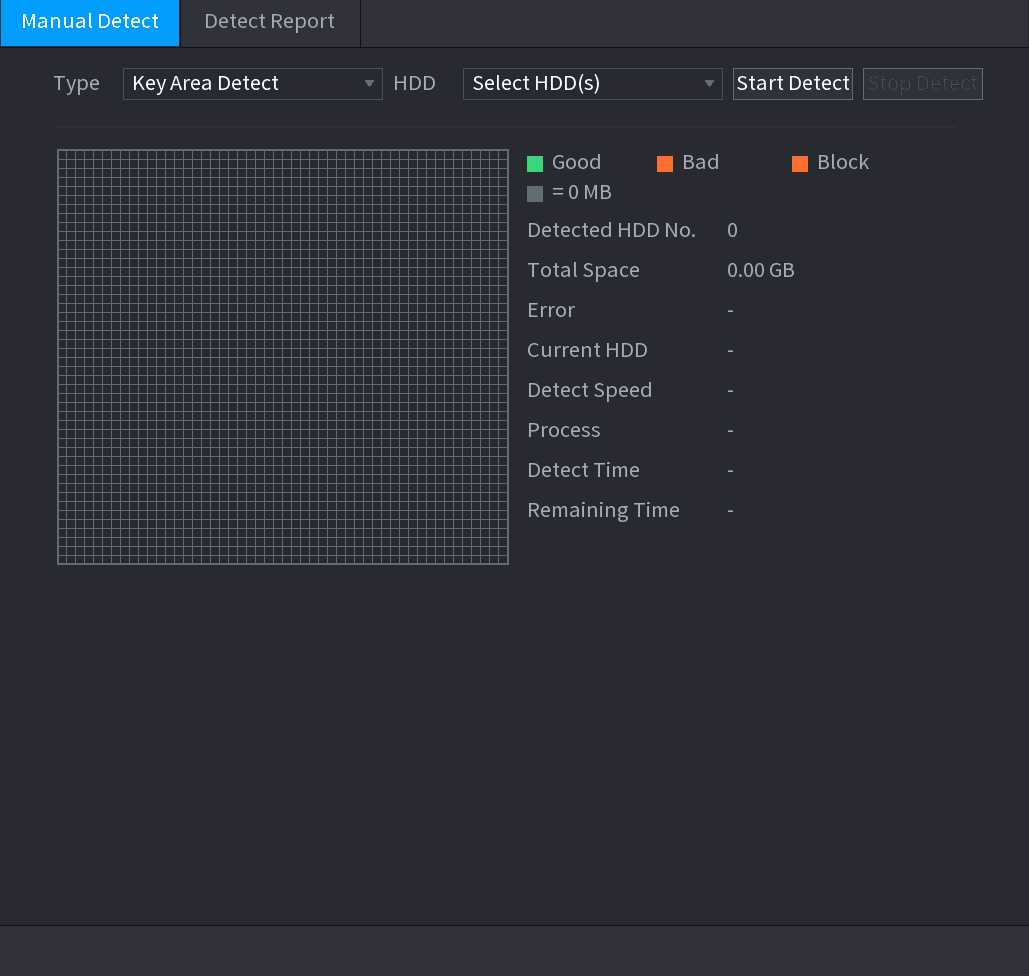This screenshot has width=1029, height=976.
Task: Click the Type dropdown arrow
Action: pyautogui.click(x=369, y=84)
